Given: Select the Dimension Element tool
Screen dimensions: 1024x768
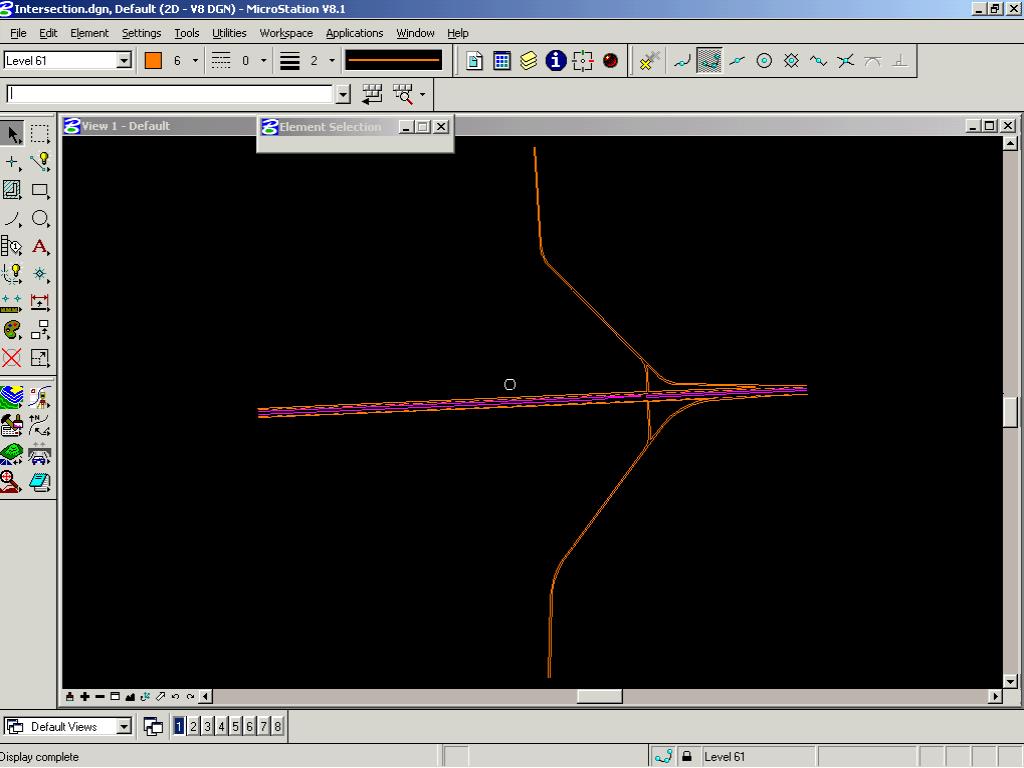Looking at the screenshot, I should [x=40, y=302].
